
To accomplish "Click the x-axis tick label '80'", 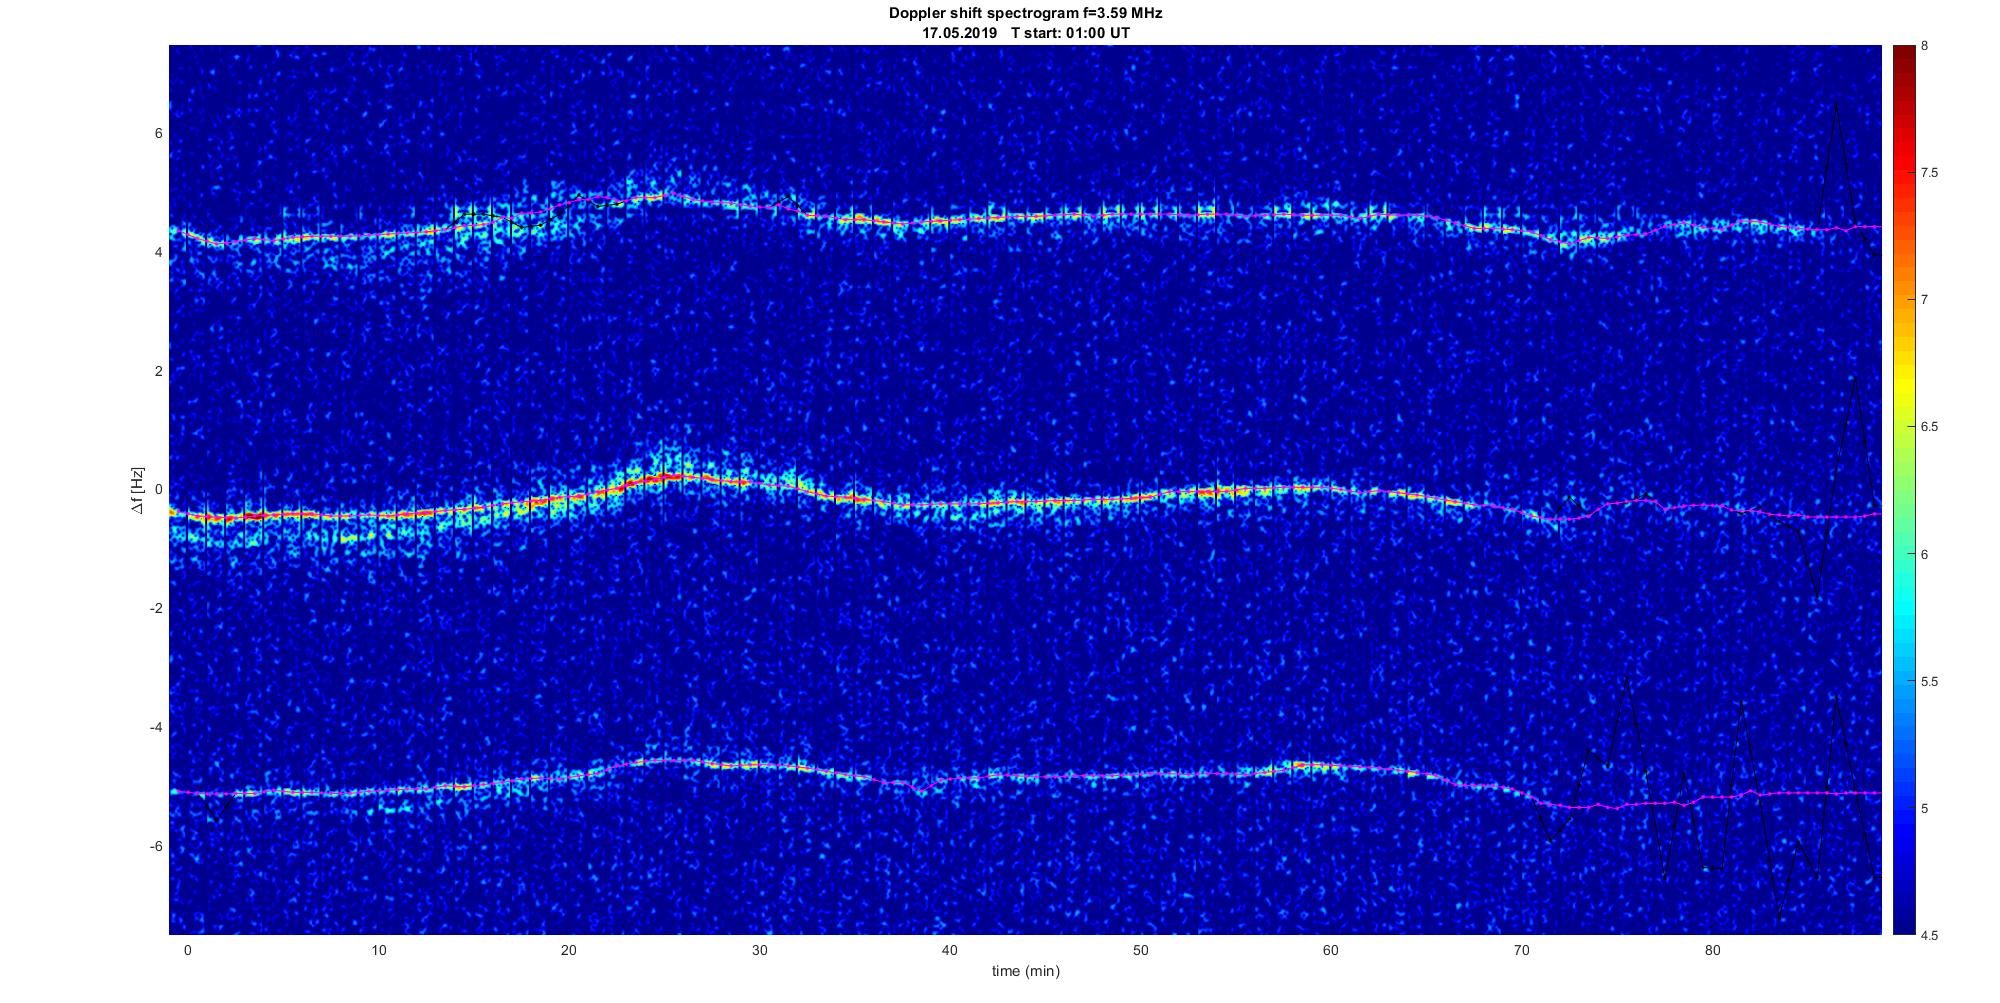I will pos(1713,951).
